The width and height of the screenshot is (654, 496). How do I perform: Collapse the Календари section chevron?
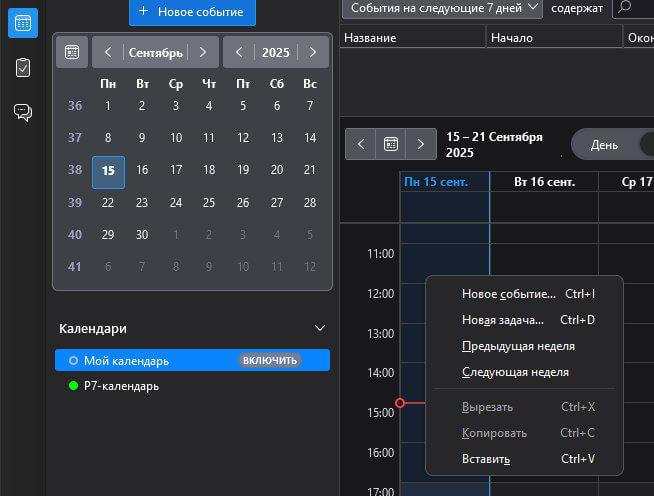(320, 328)
